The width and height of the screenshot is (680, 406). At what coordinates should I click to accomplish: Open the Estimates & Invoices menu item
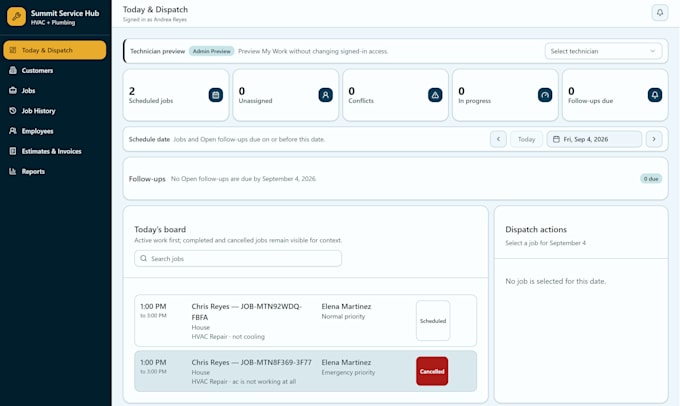click(55, 151)
